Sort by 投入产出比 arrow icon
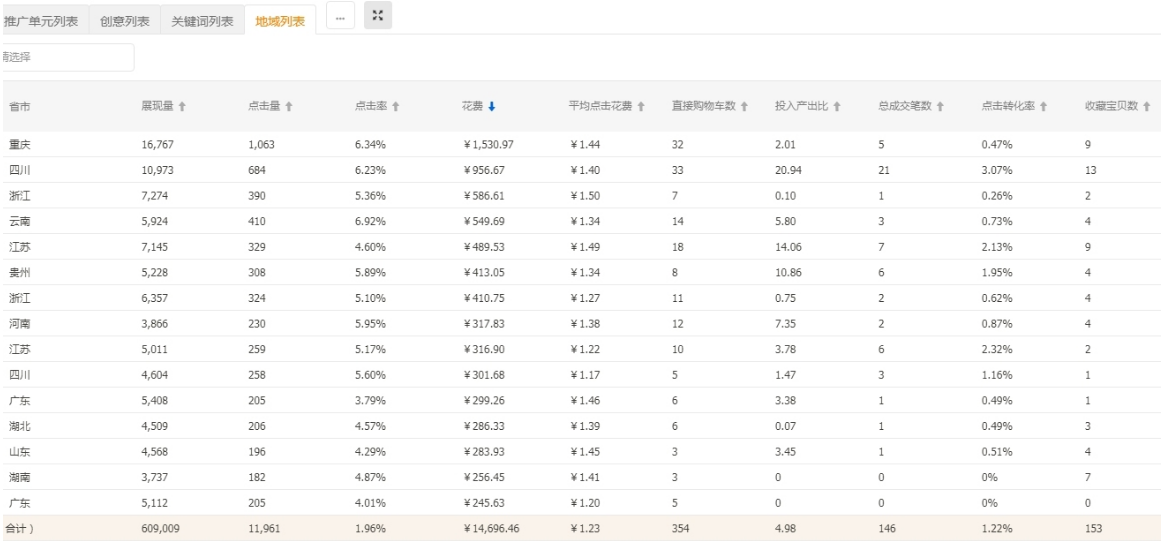1161x541 pixels. (837, 107)
